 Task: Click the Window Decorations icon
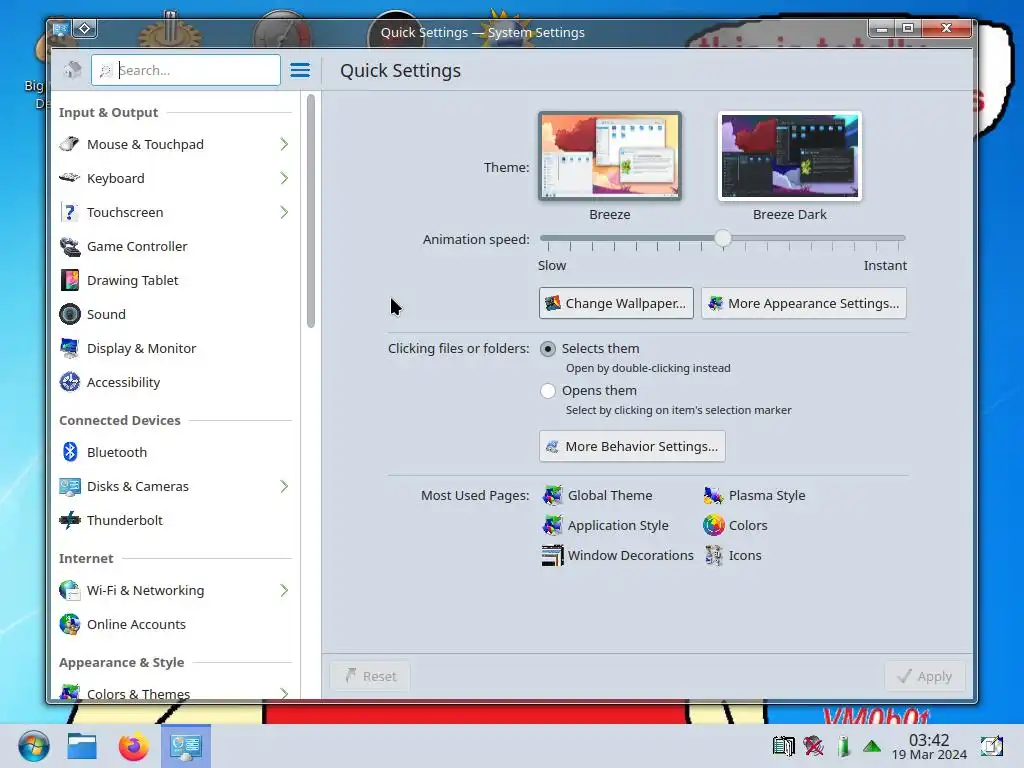[552, 555]
